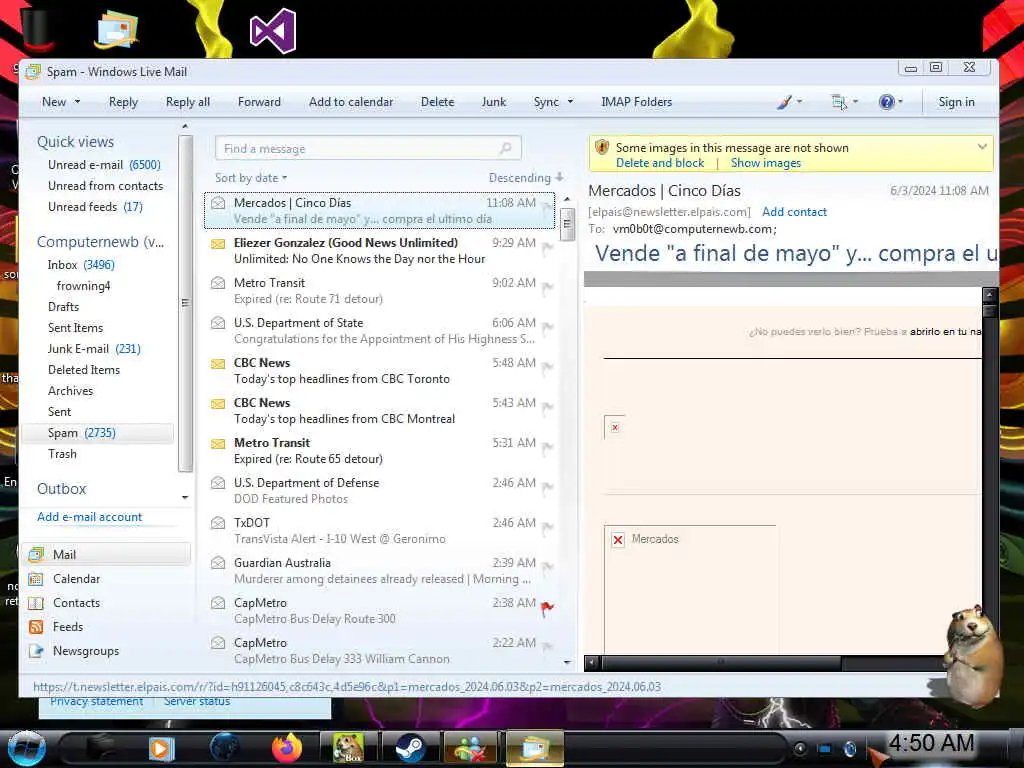Click the unread envelope icon beside Eliezer Gonzalez
Viewport: 1024px width, 768px height.
(x=218, y=244)
